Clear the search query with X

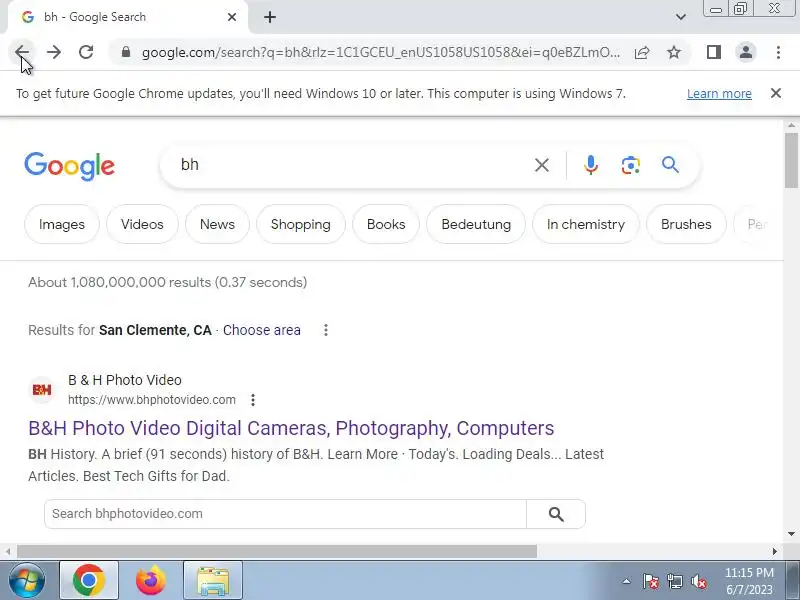(x=542, y=165)
